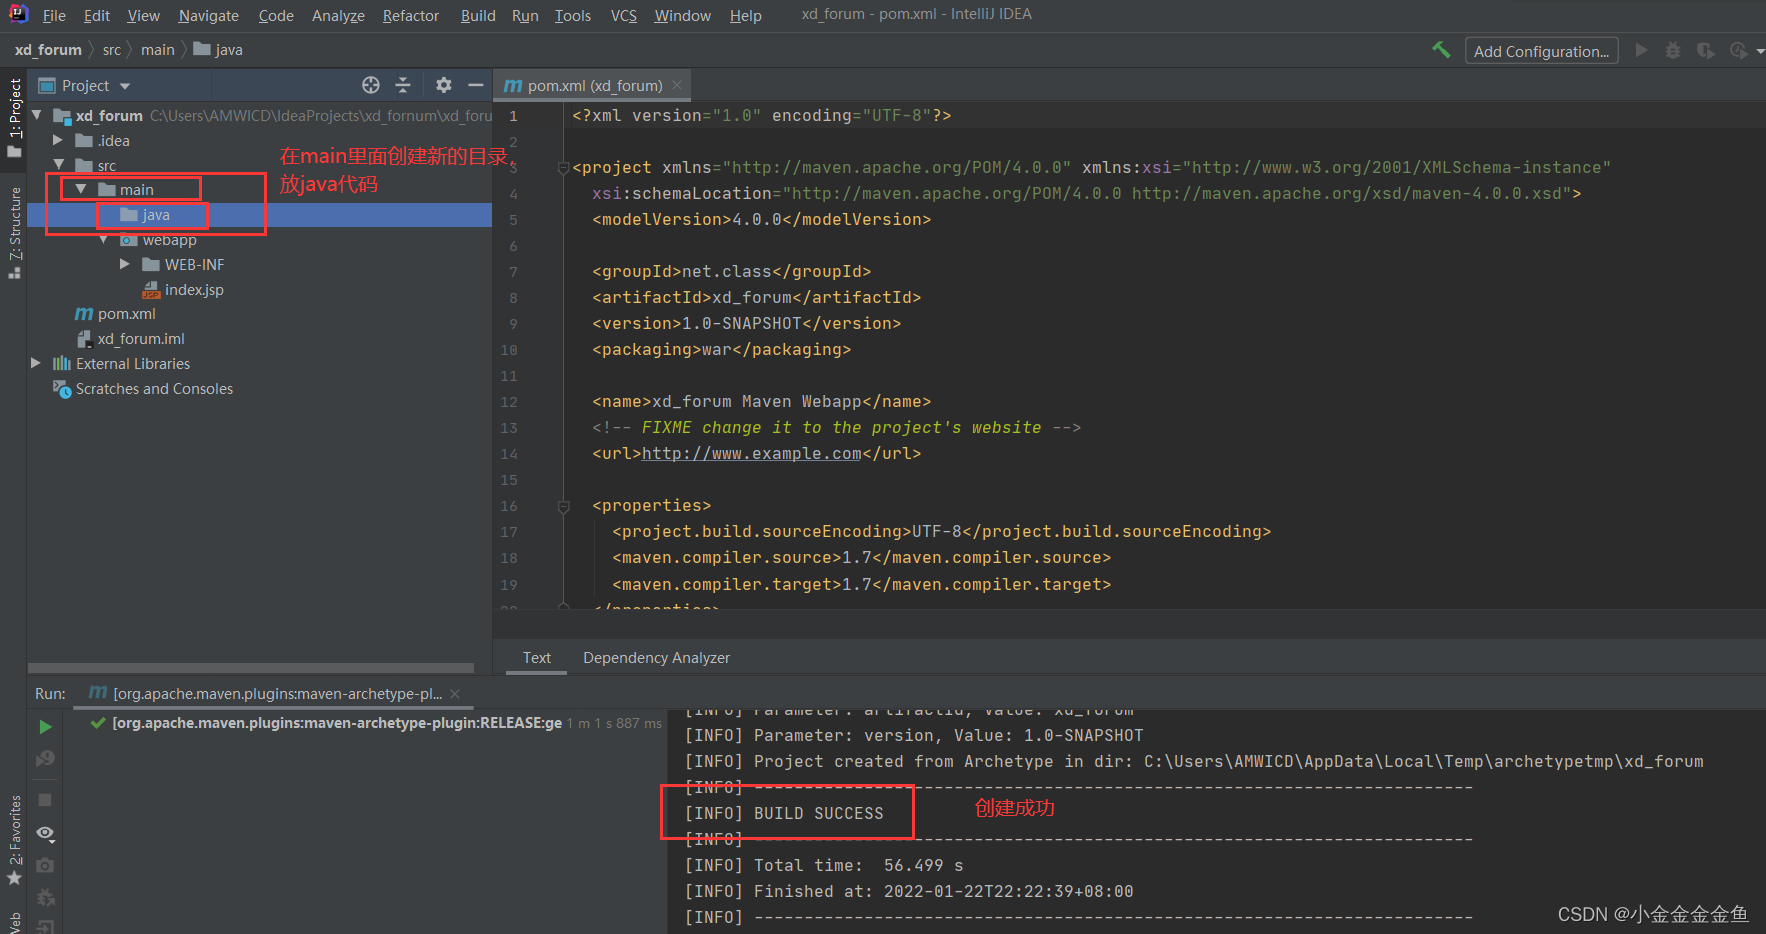Open the VCS menu
Viewport: 1766px width, 934px height.
click(x=623, y=16)
